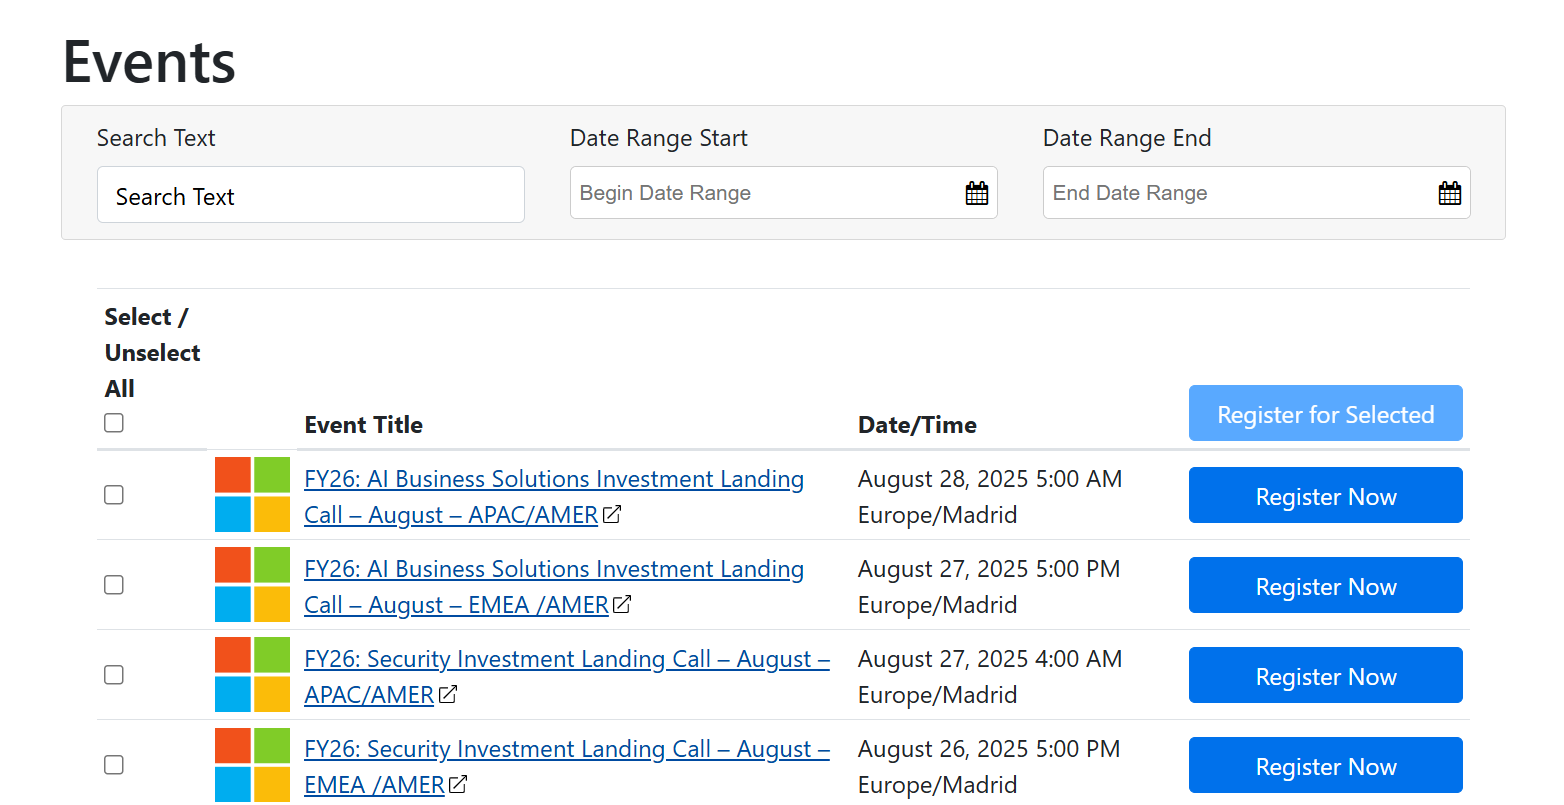Open the Date Range Start calendar icon

pos(976,193)
